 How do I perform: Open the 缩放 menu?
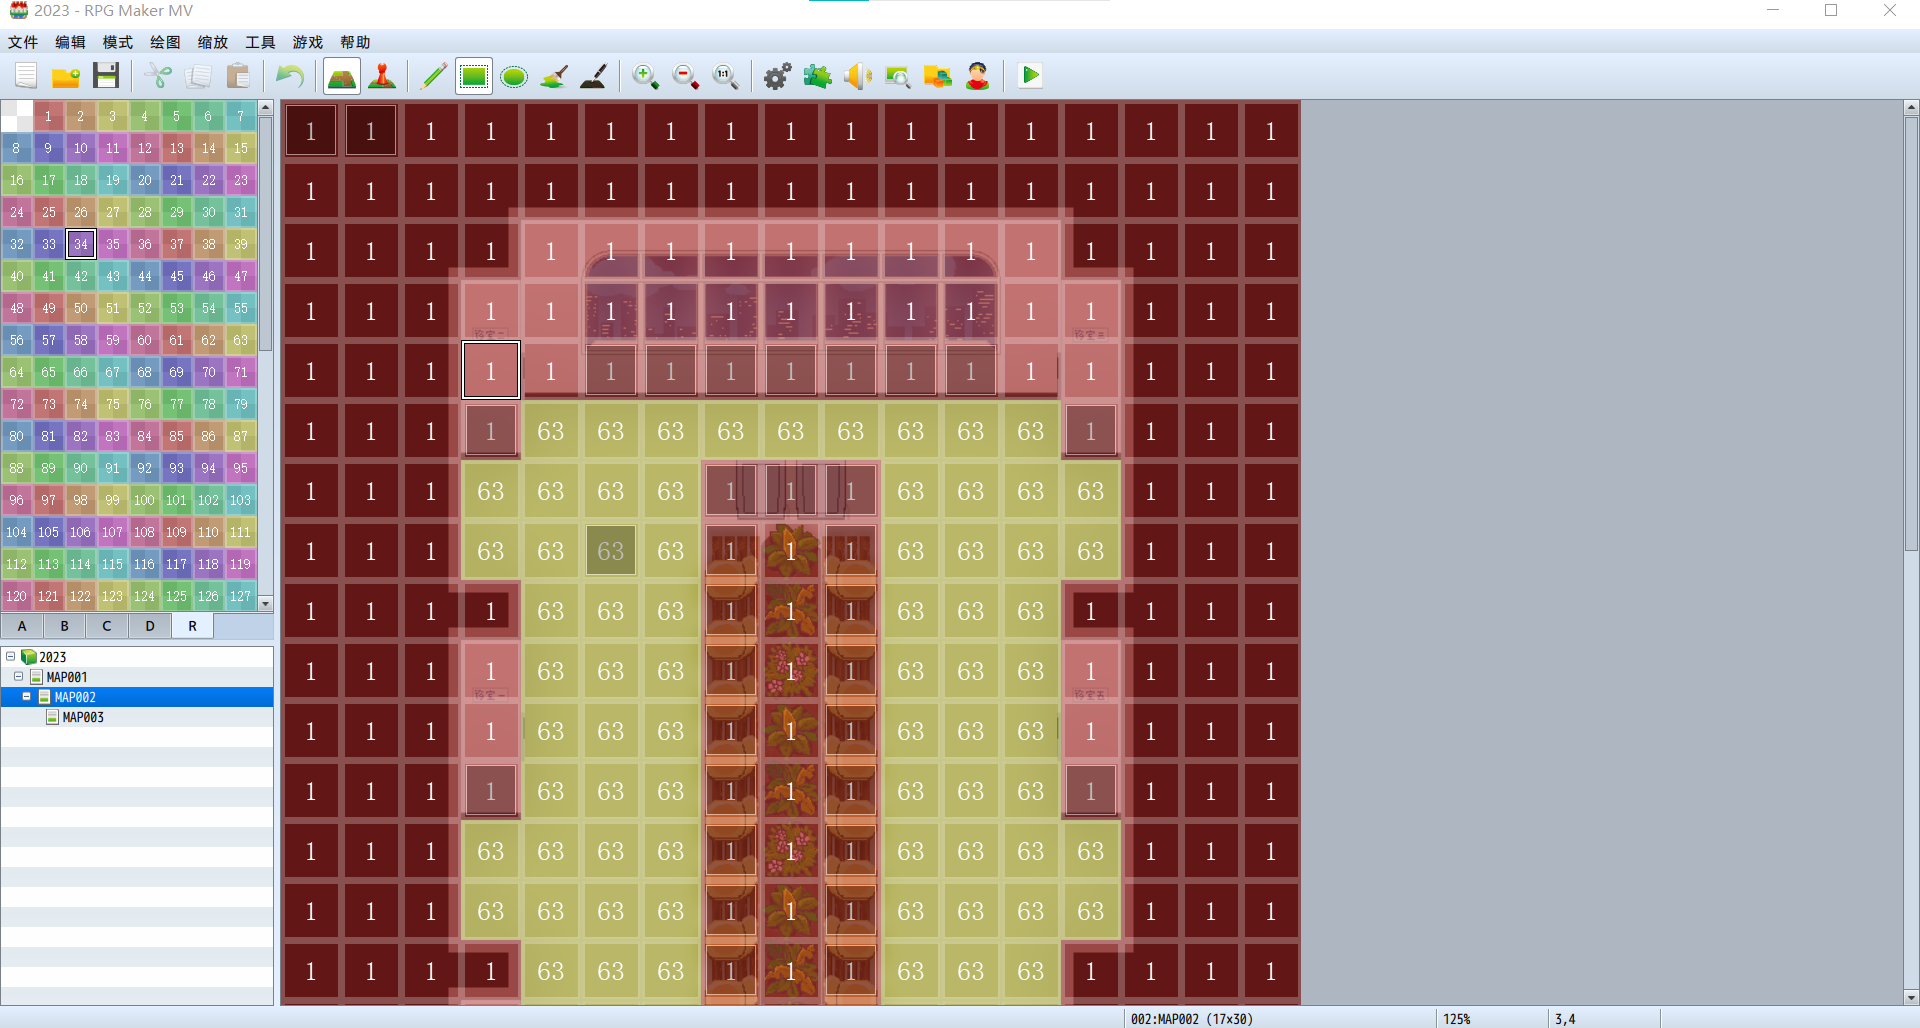coord(213,42)
